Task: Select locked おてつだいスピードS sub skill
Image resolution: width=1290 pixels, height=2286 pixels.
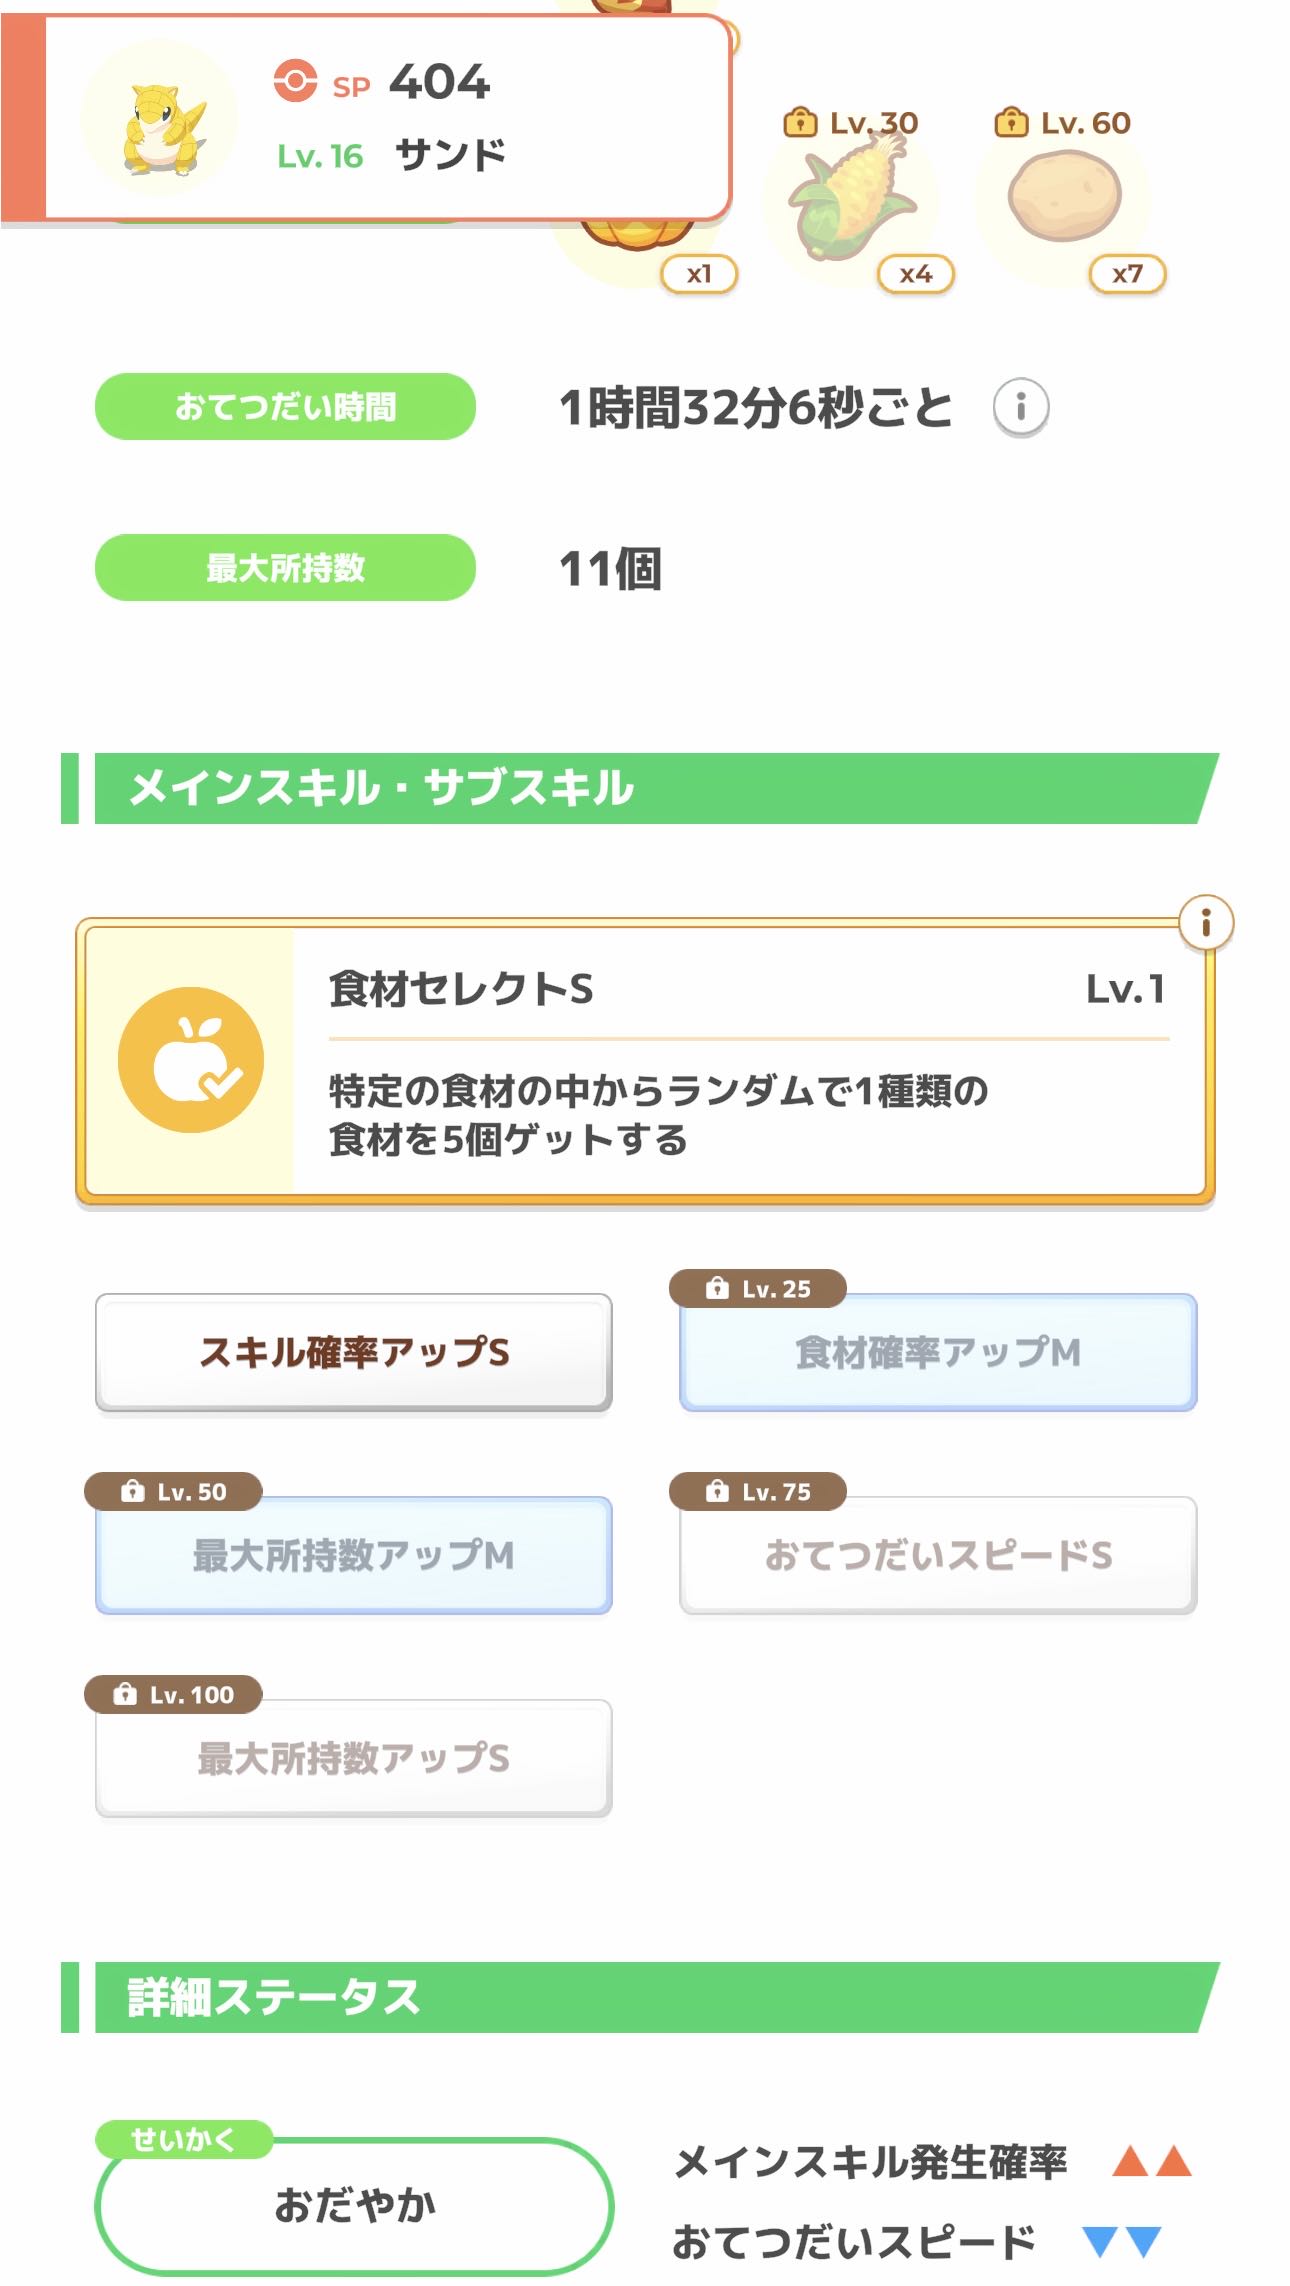Action: pyautogui.click(x=938, y=1555)
